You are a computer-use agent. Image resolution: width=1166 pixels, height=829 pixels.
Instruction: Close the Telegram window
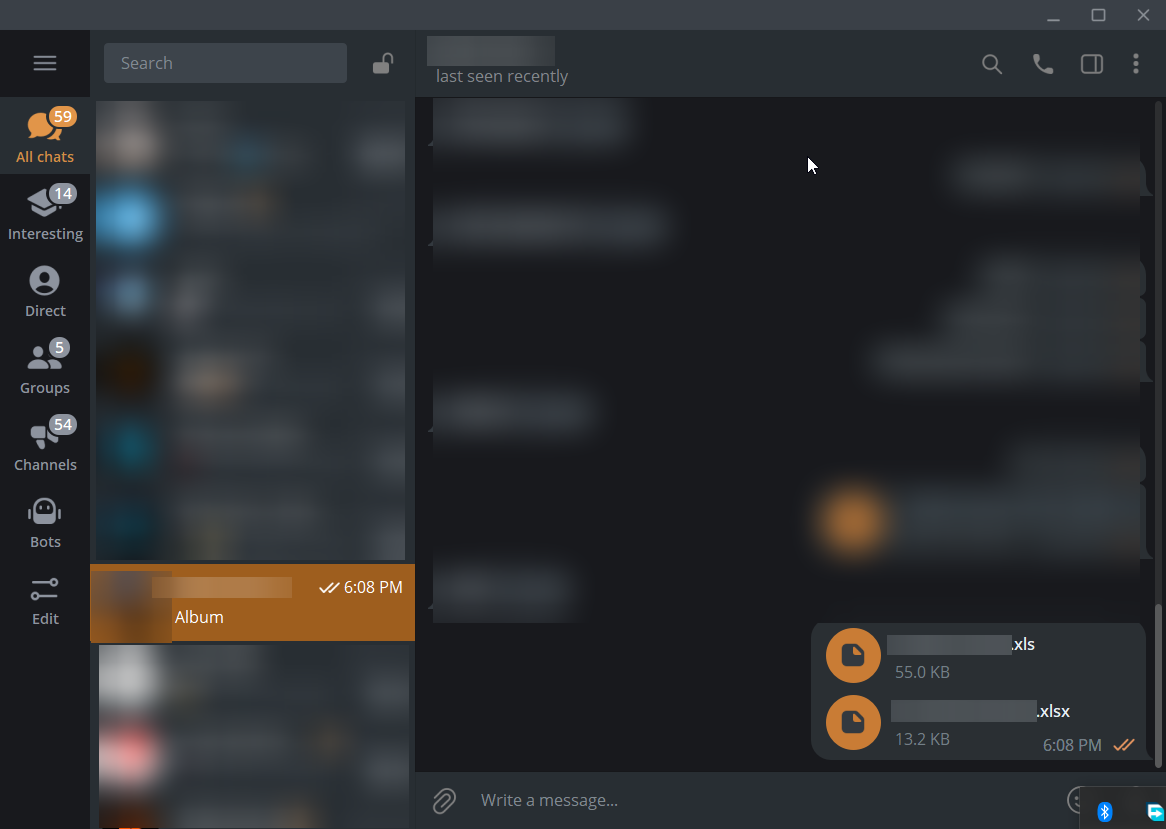(1143, 16)
